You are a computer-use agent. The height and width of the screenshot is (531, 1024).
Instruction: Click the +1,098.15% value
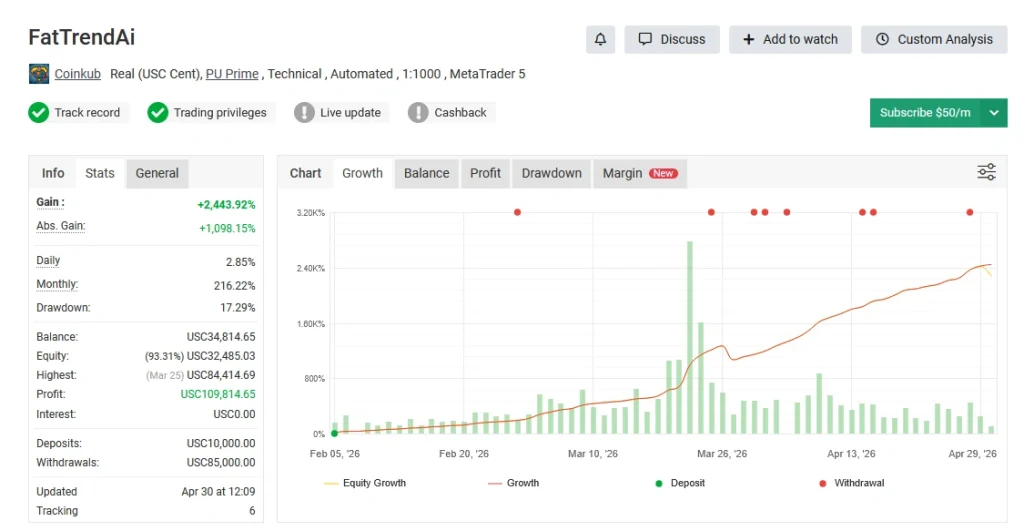227,228
